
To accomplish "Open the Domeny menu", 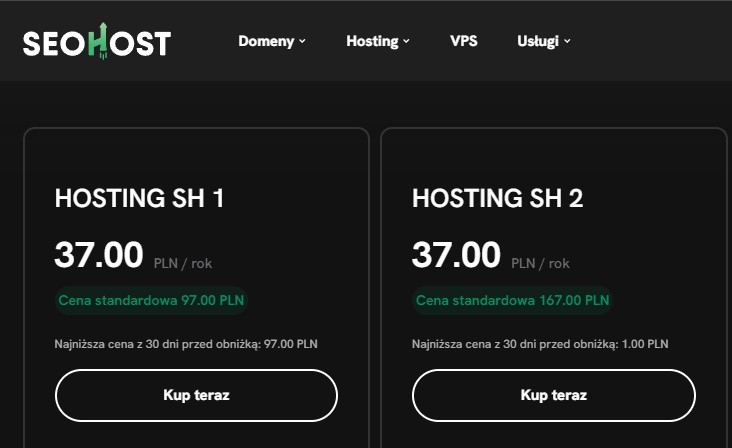I will coord(266,41).
